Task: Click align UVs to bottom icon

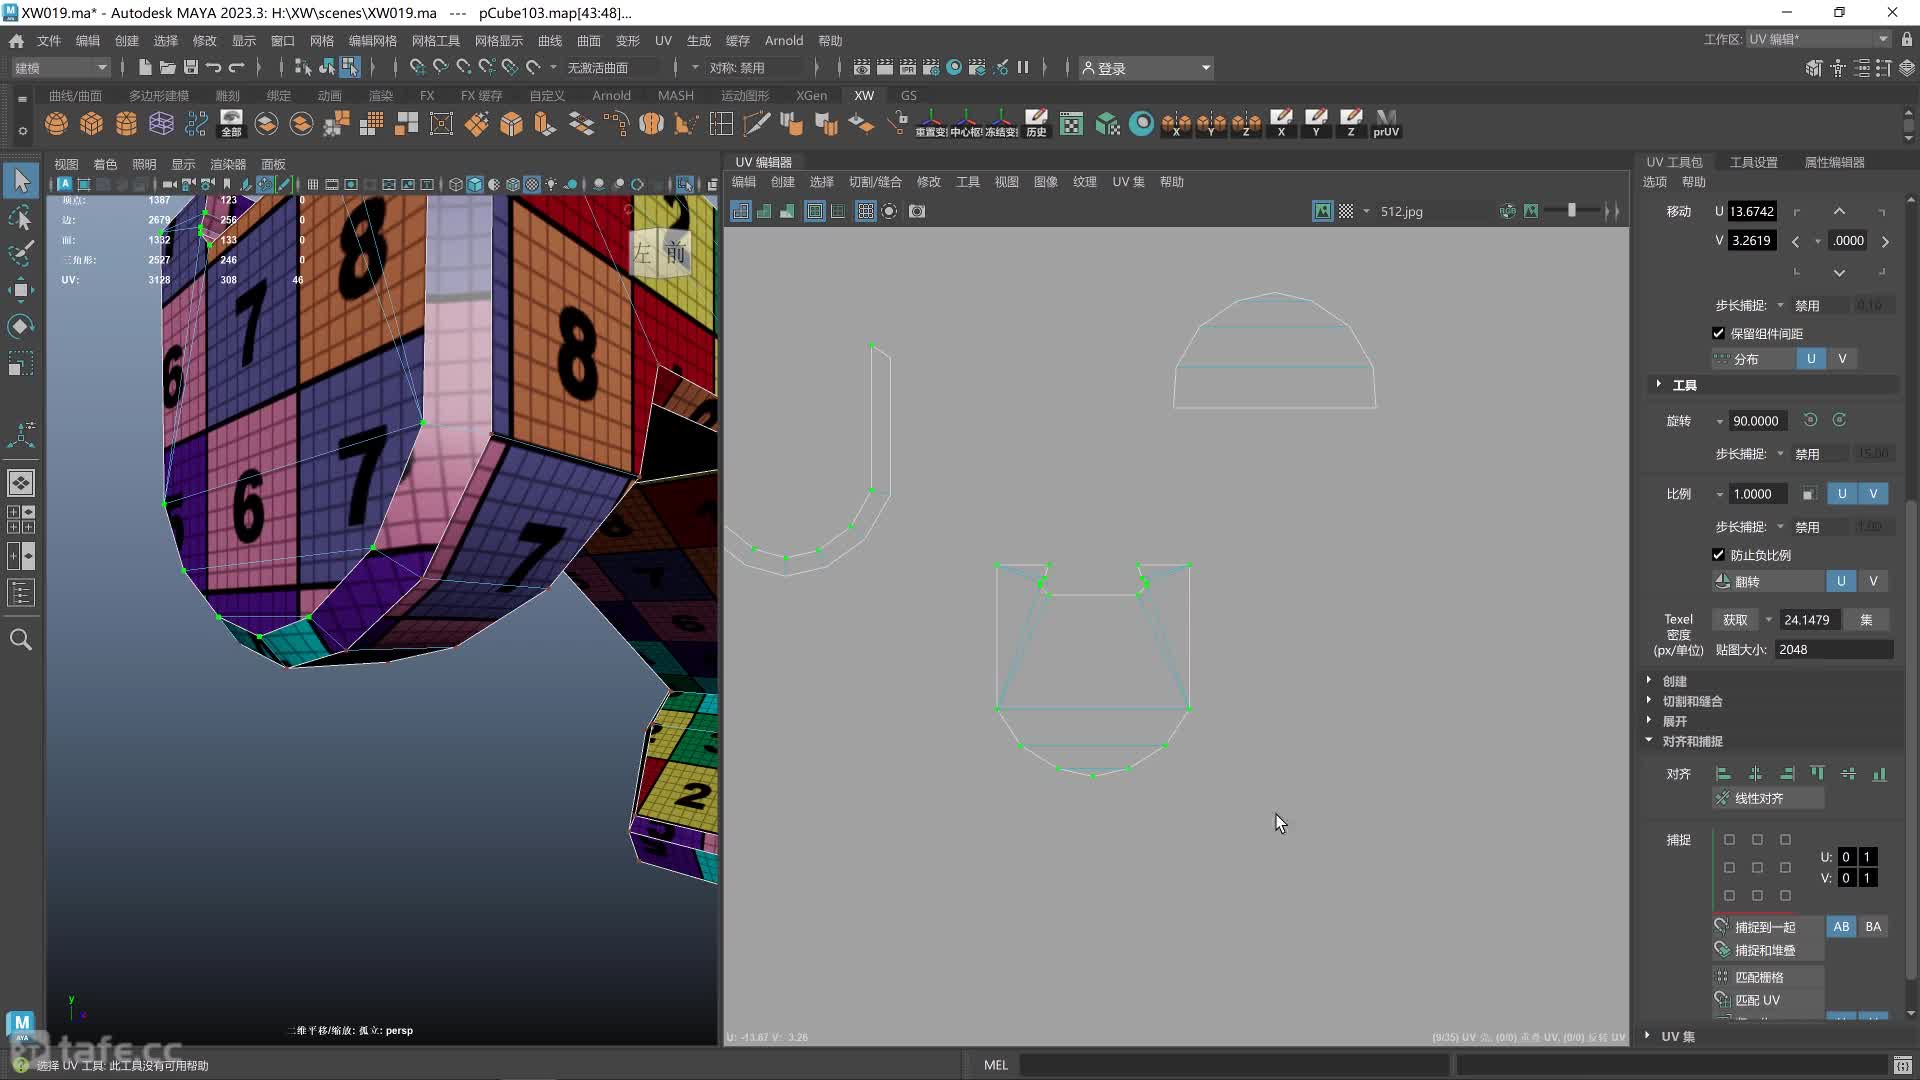Action: coord(1879,773)
